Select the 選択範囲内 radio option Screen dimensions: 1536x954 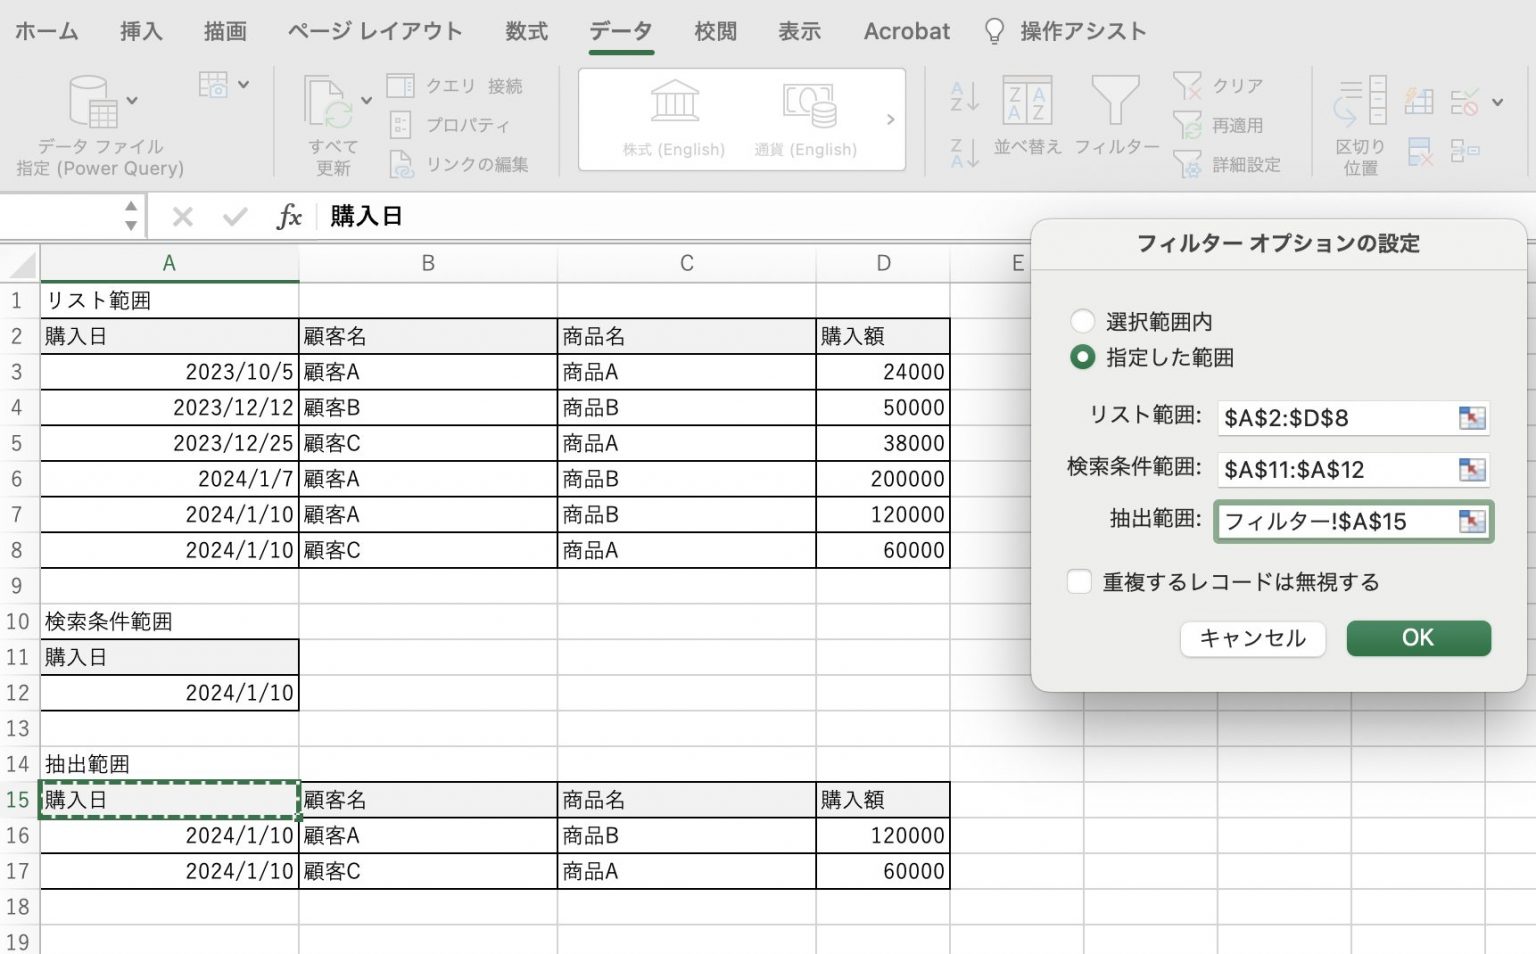tap(1081, 321)
